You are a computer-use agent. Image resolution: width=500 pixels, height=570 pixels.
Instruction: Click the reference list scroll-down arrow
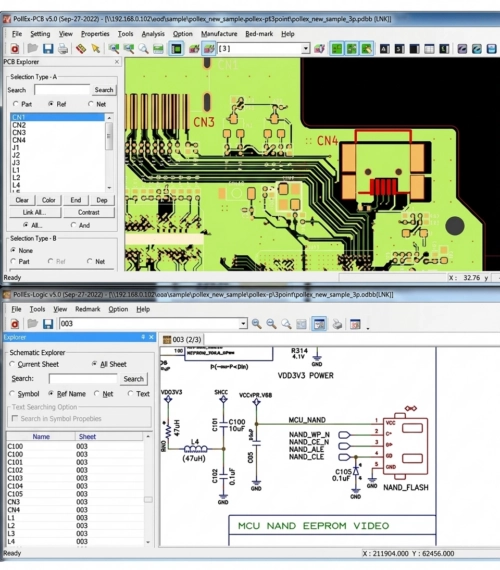[x=109, y=188]
